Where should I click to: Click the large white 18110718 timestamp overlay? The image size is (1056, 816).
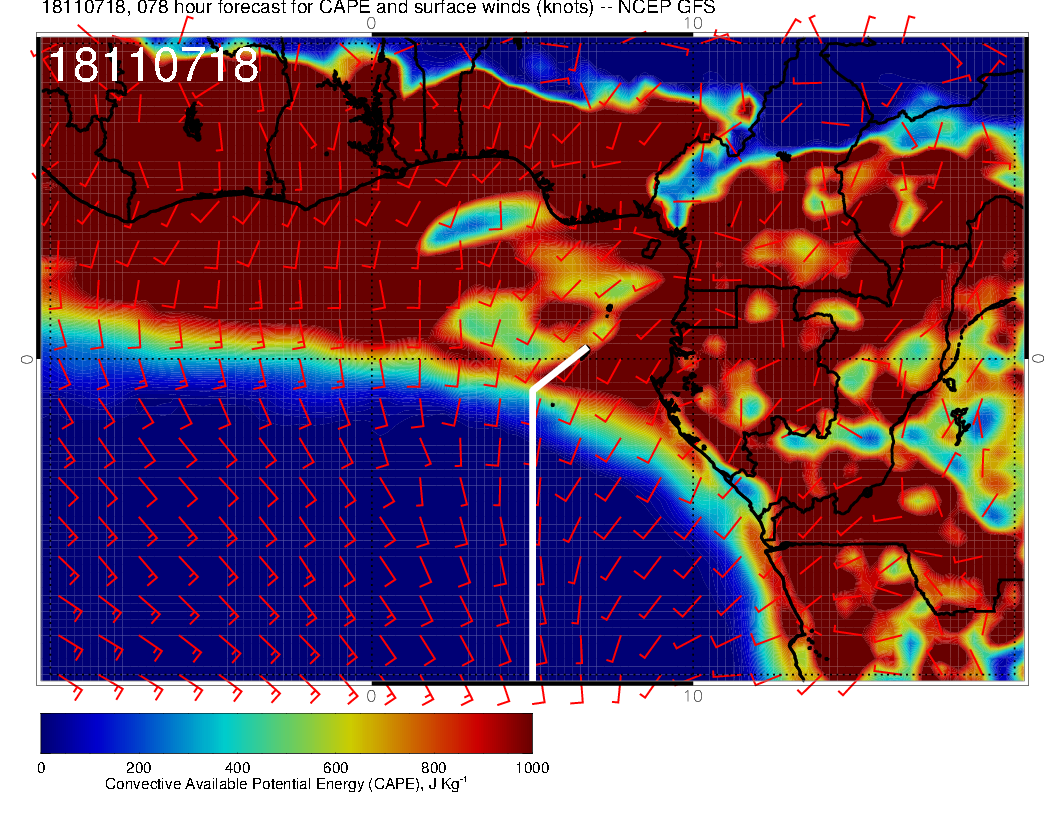(x=153, y=66)
